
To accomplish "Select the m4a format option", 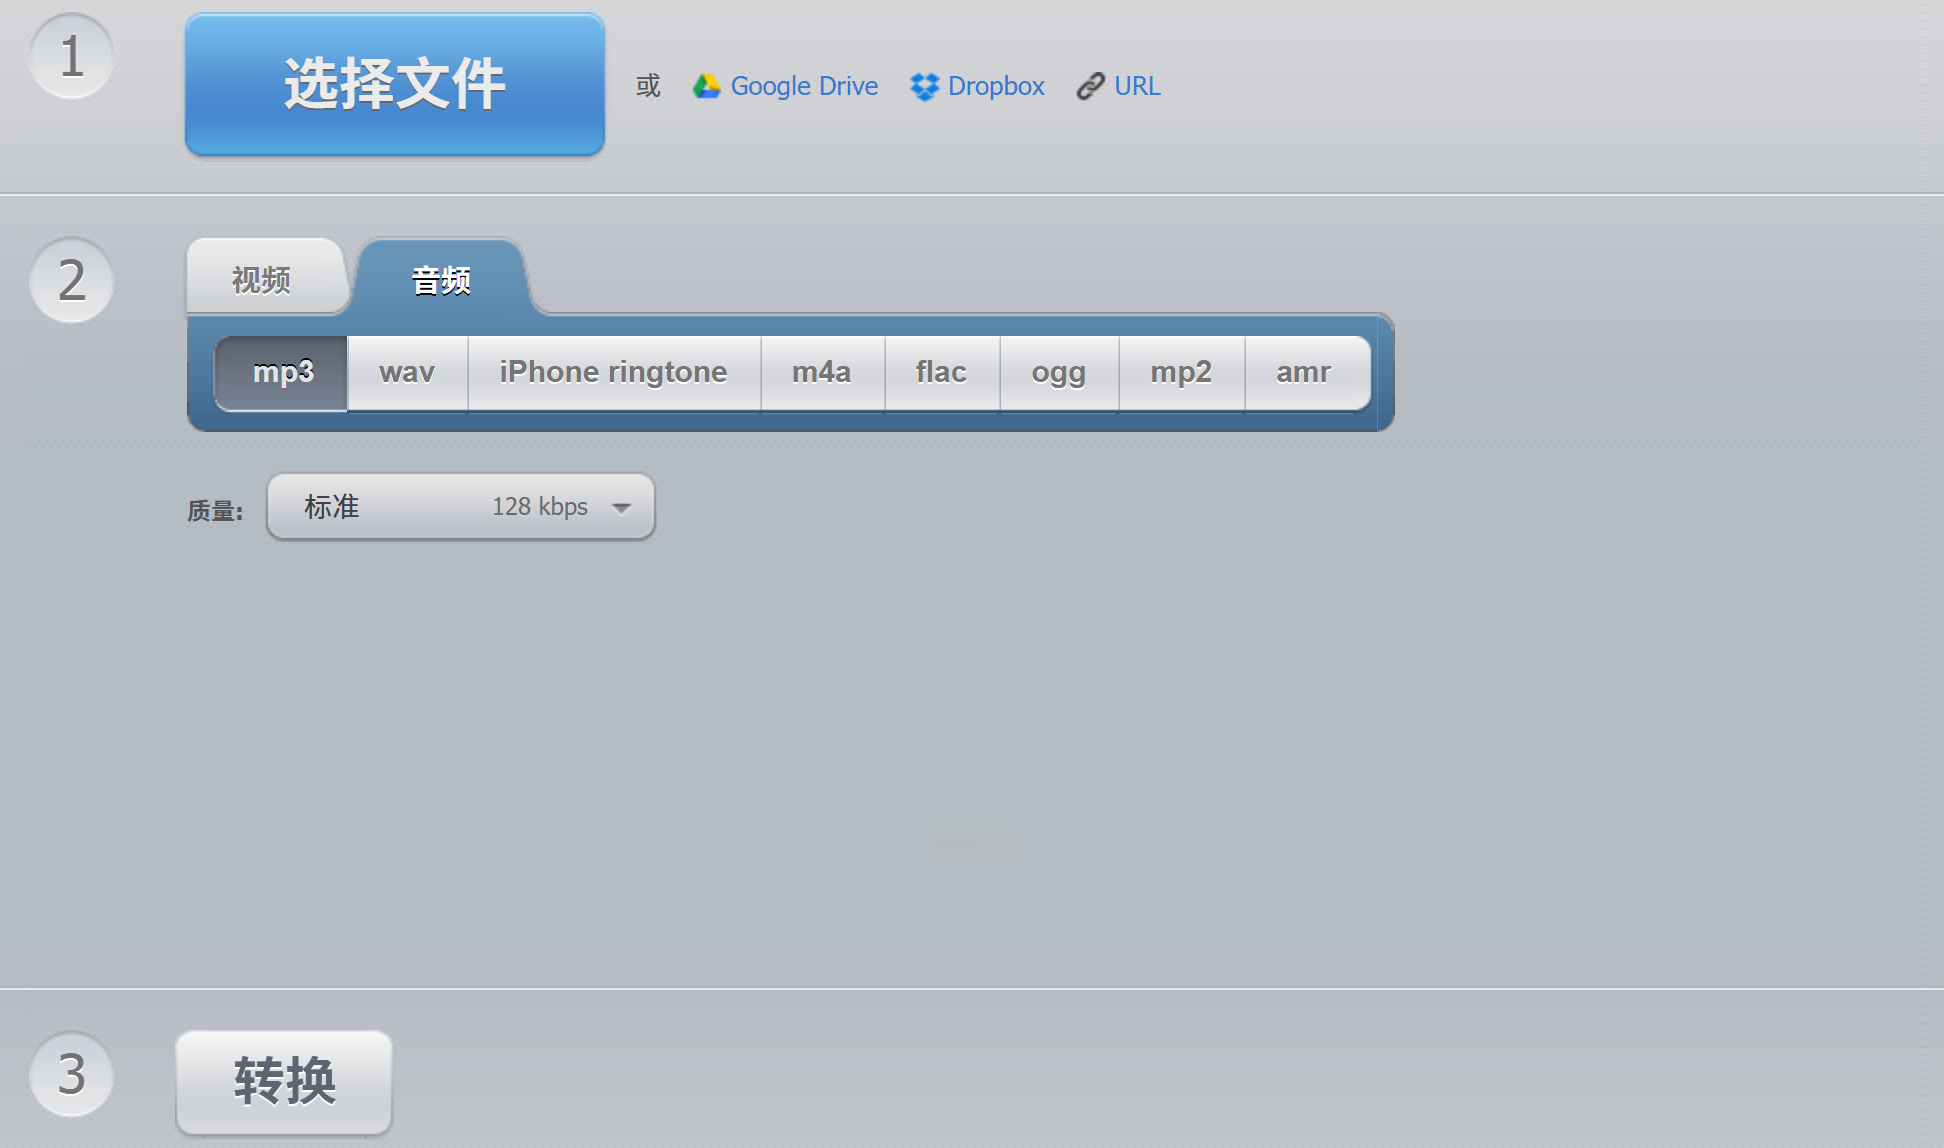I will click(821, 372).
